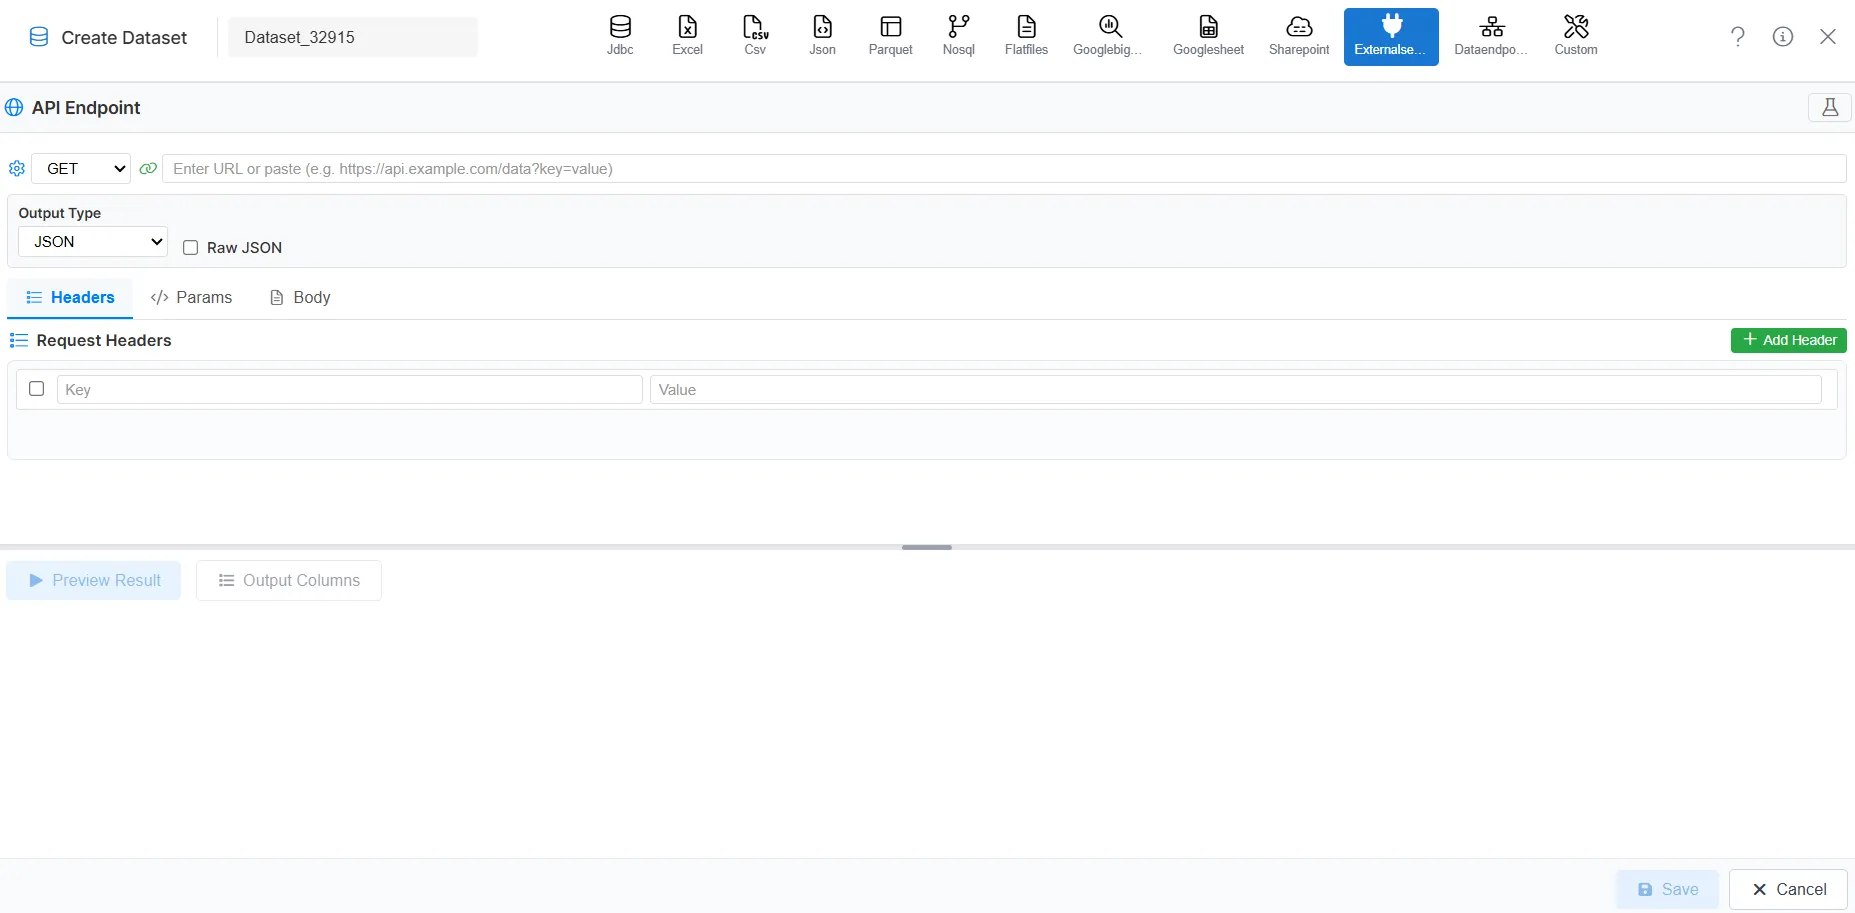Click the Preview Result button

(93, 580)
